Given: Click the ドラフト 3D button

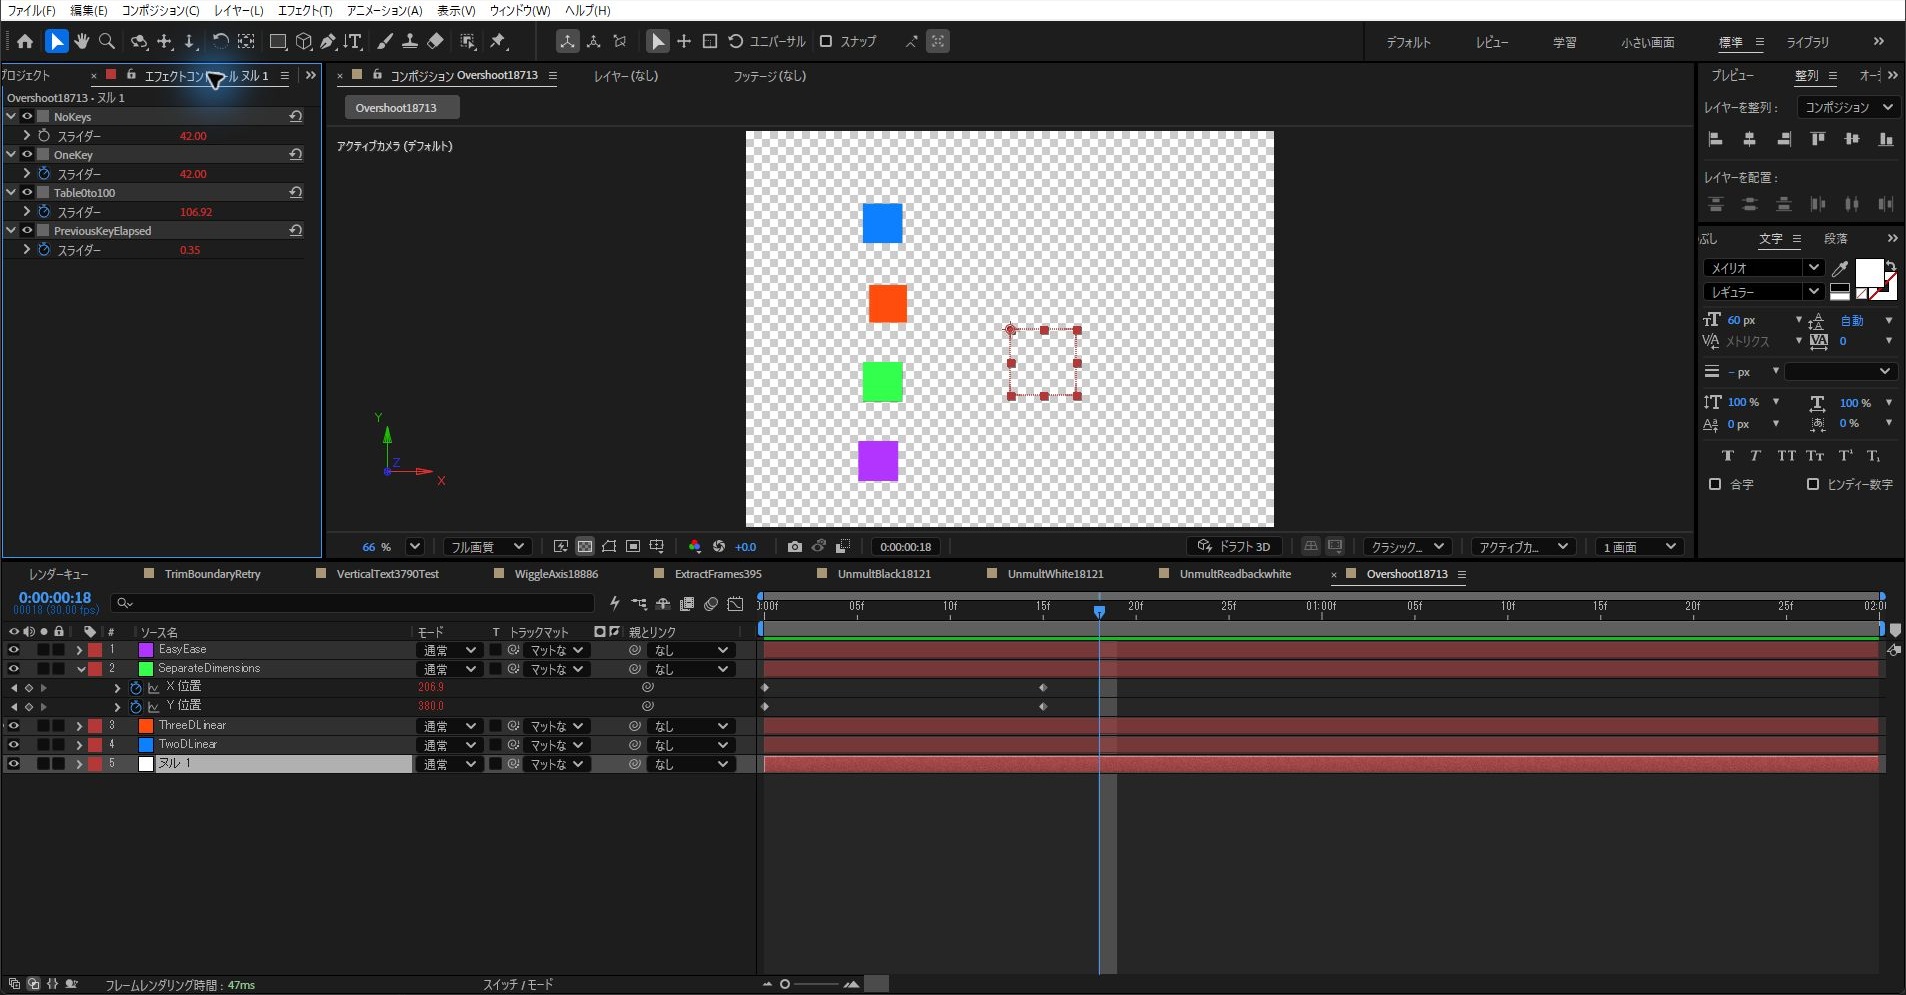Looking at the screenshot, I should 1234,547.
